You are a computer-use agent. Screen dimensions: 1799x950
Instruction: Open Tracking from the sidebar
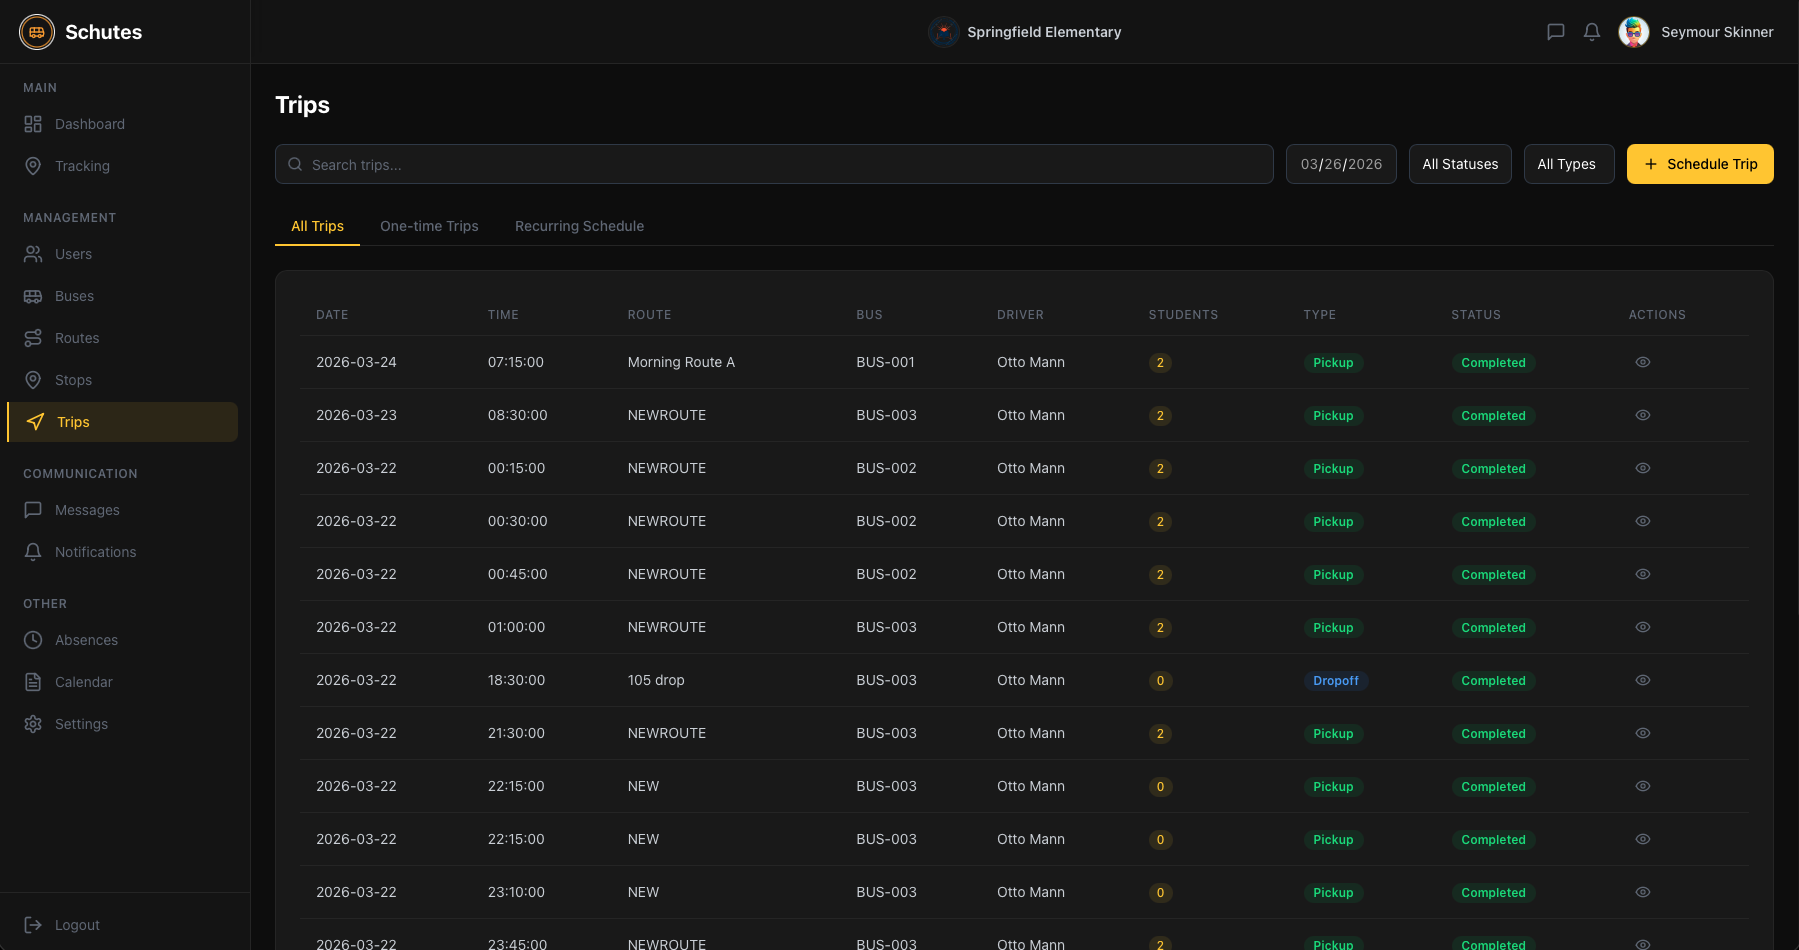pos(82,166)
